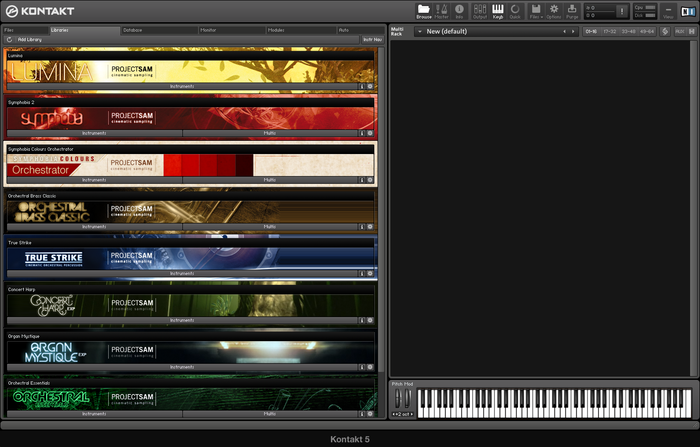The image size is (700, 447).
Task: Open Instruments for Lumina library
Action: pyautogui.click(x=180, y=87)
